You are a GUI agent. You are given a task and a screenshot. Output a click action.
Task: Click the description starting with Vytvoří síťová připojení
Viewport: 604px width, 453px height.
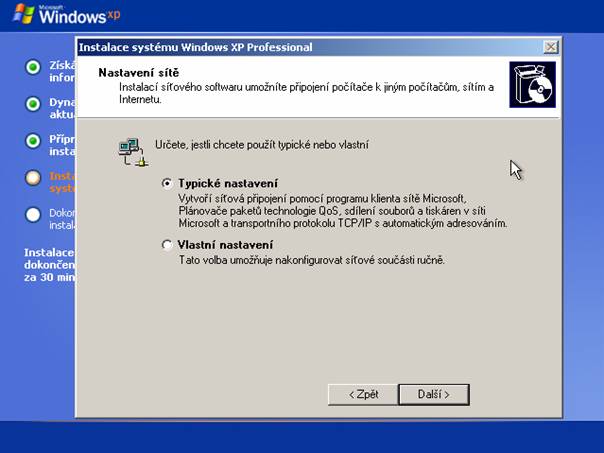coord(343,211)
